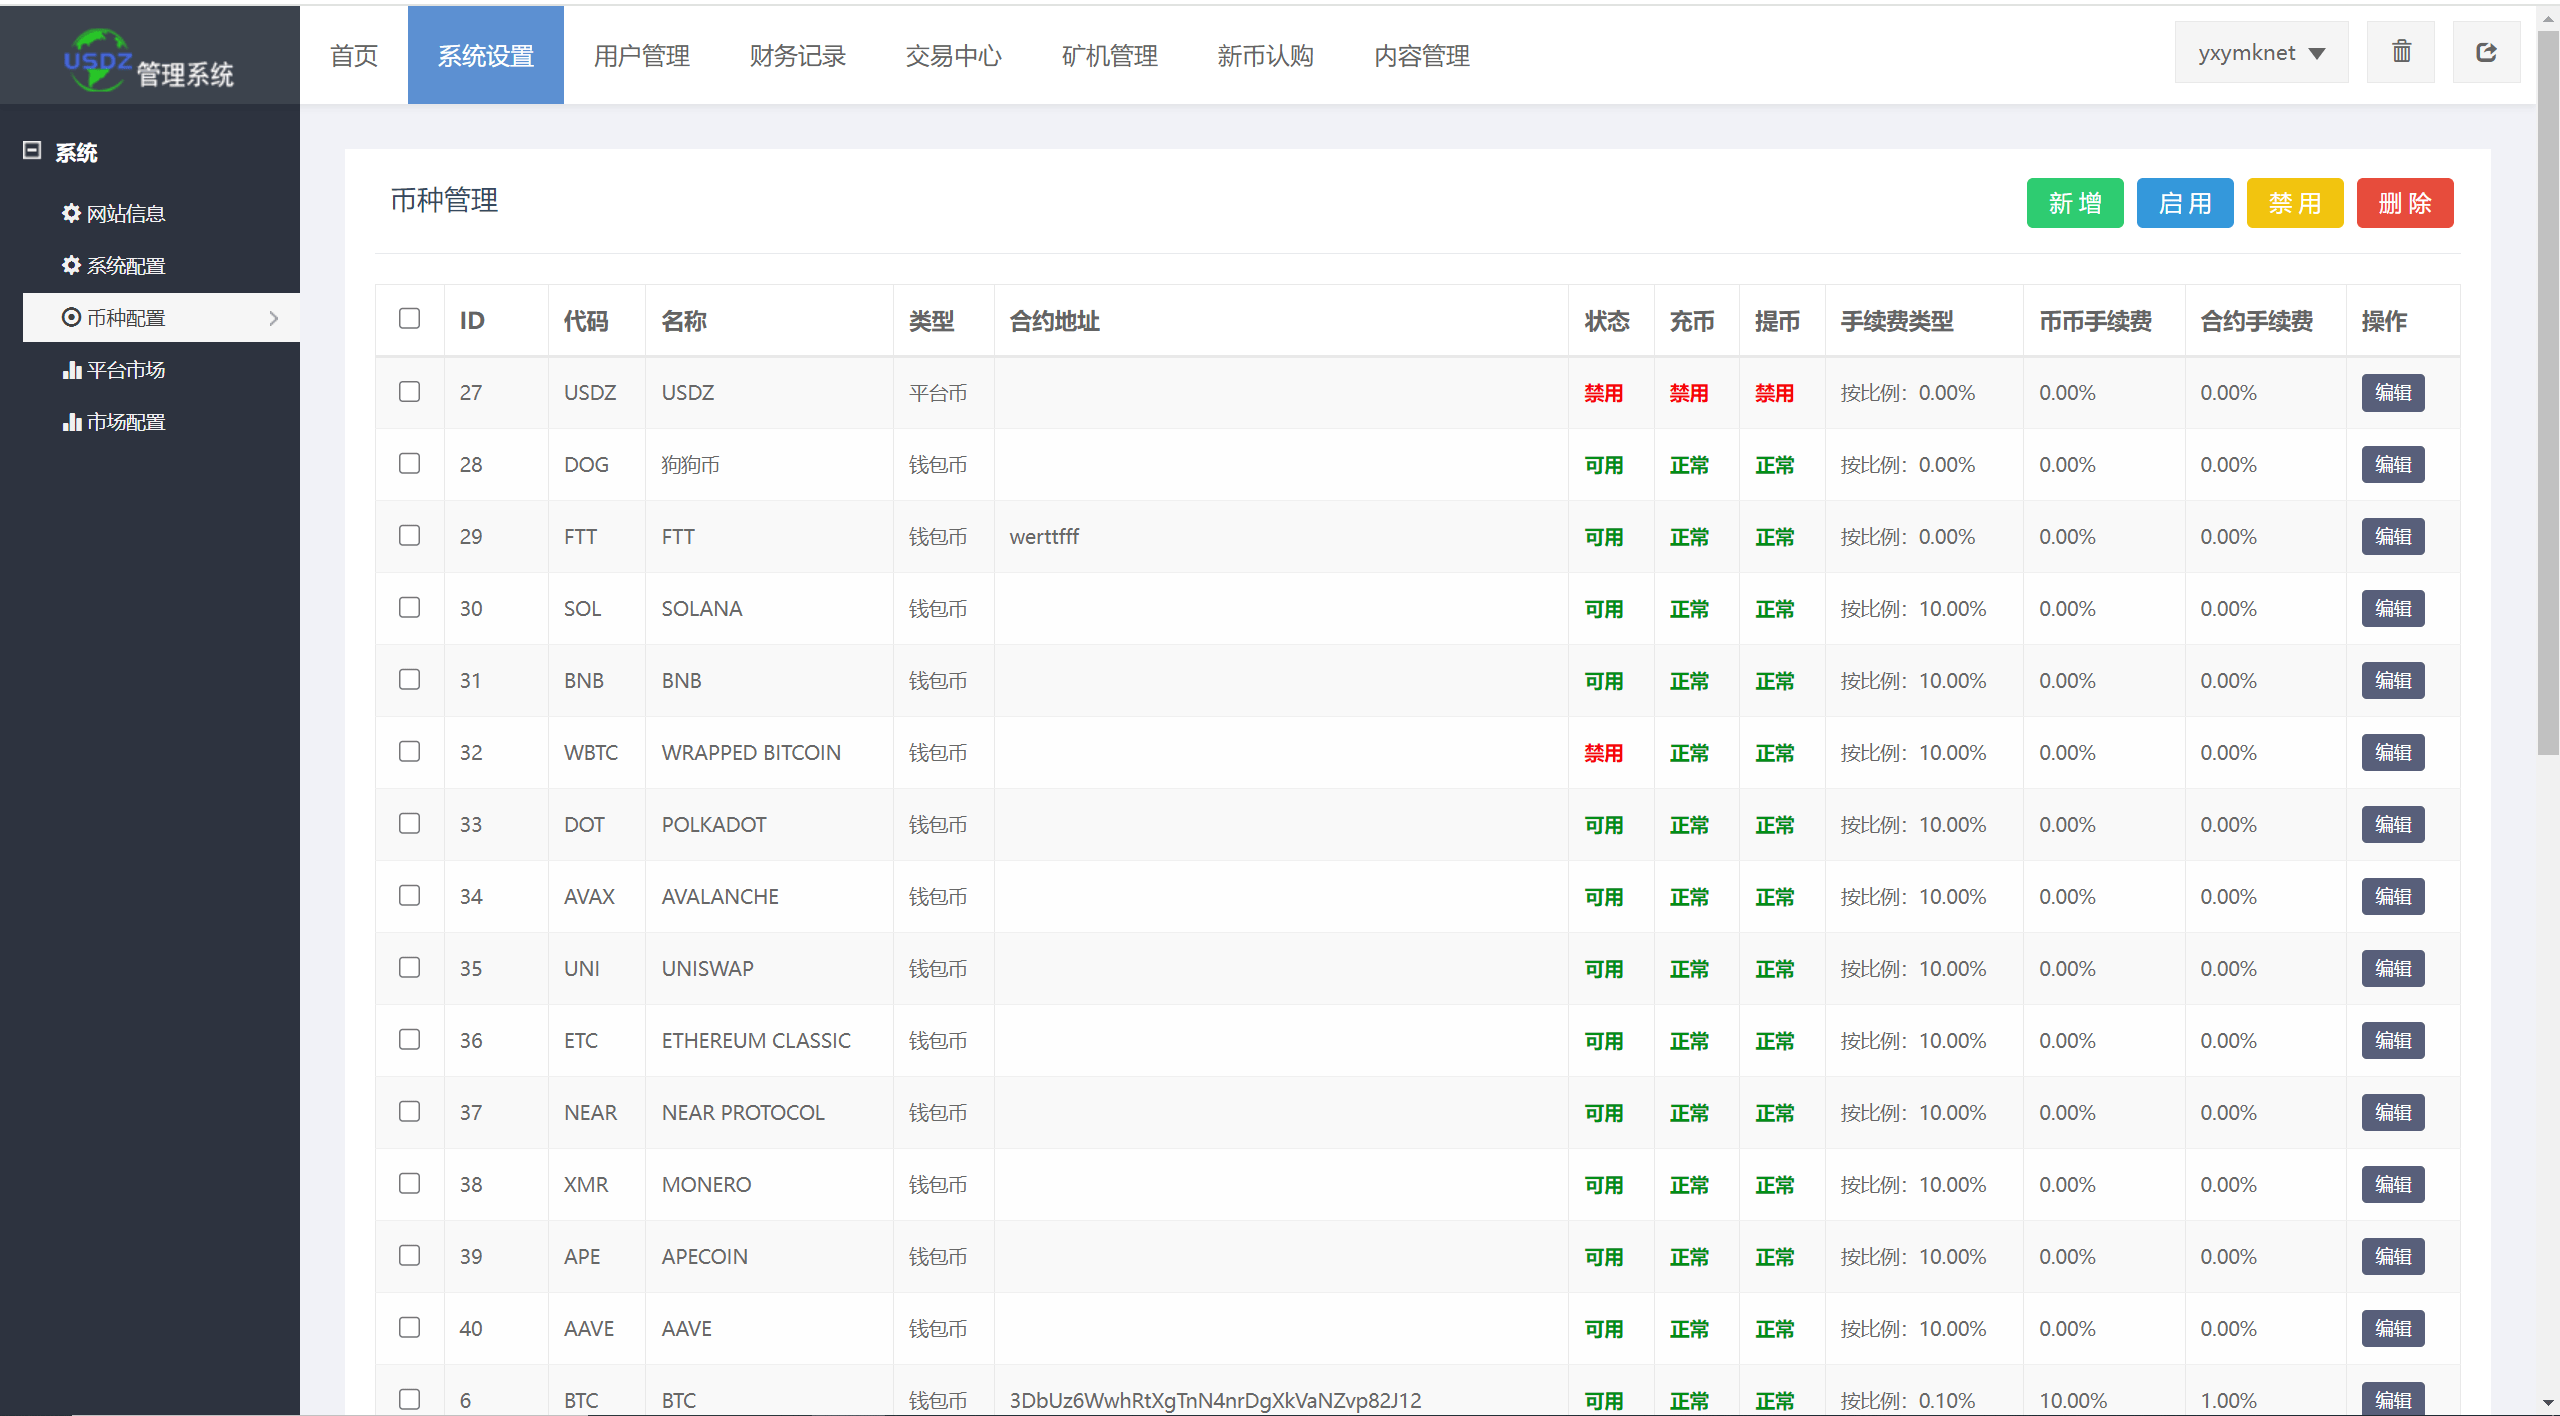Image resolution: width=2560 pixels, height=1416 pixels.
Task: Check the NEAR row checkbox
Action: [x=409, y=1111]
